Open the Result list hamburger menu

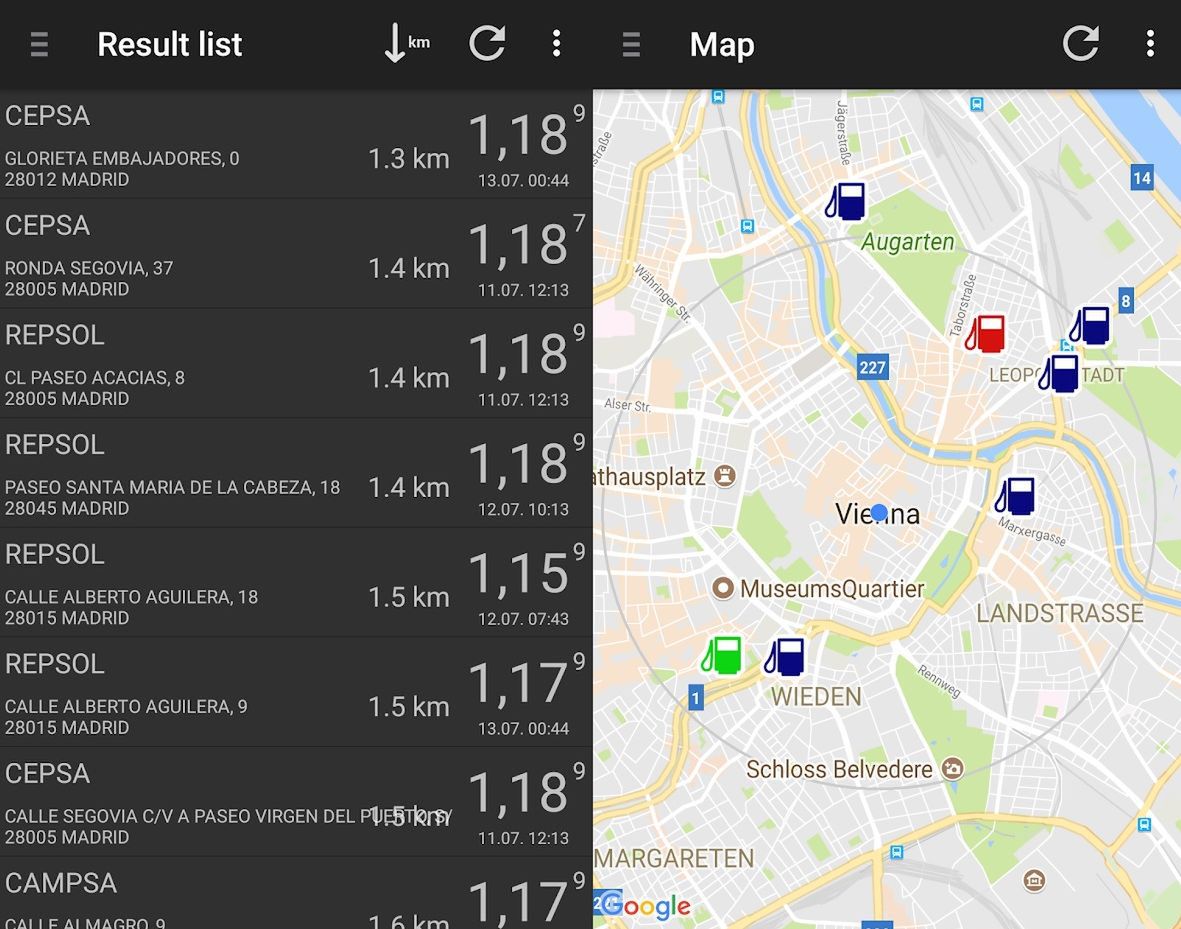tap(39, 44)
